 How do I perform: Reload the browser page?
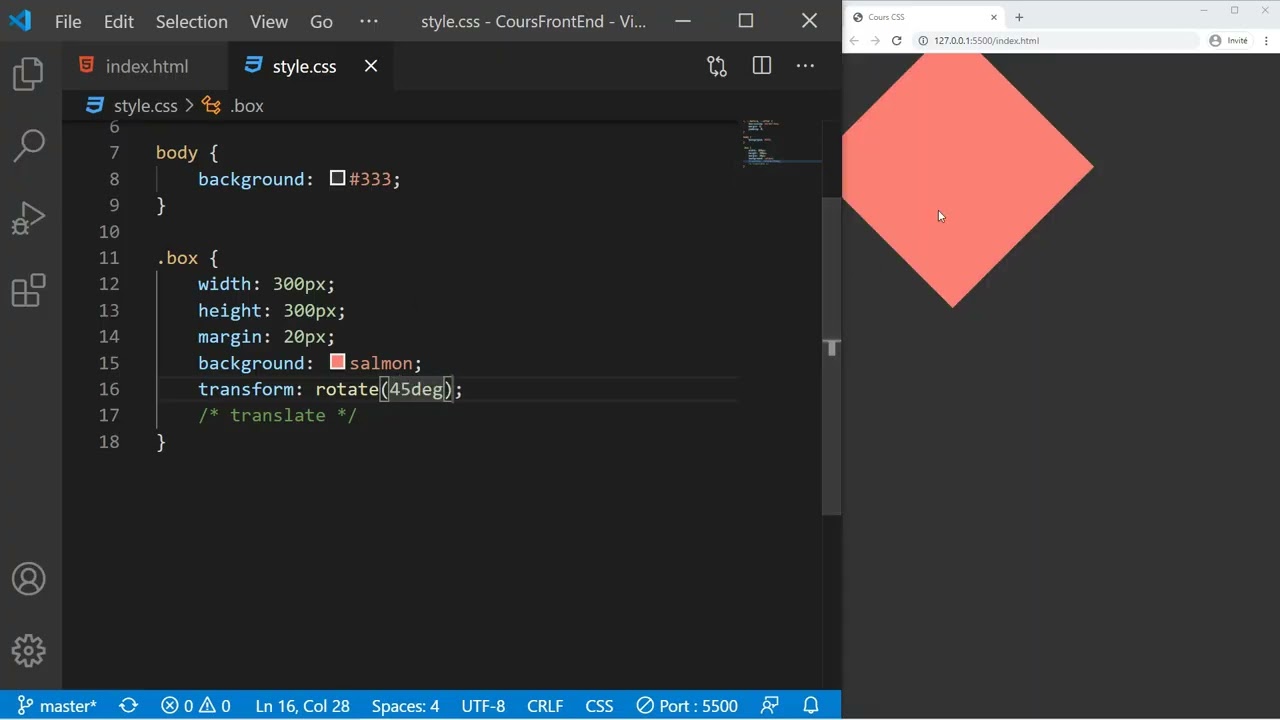[x=897, y=41]
